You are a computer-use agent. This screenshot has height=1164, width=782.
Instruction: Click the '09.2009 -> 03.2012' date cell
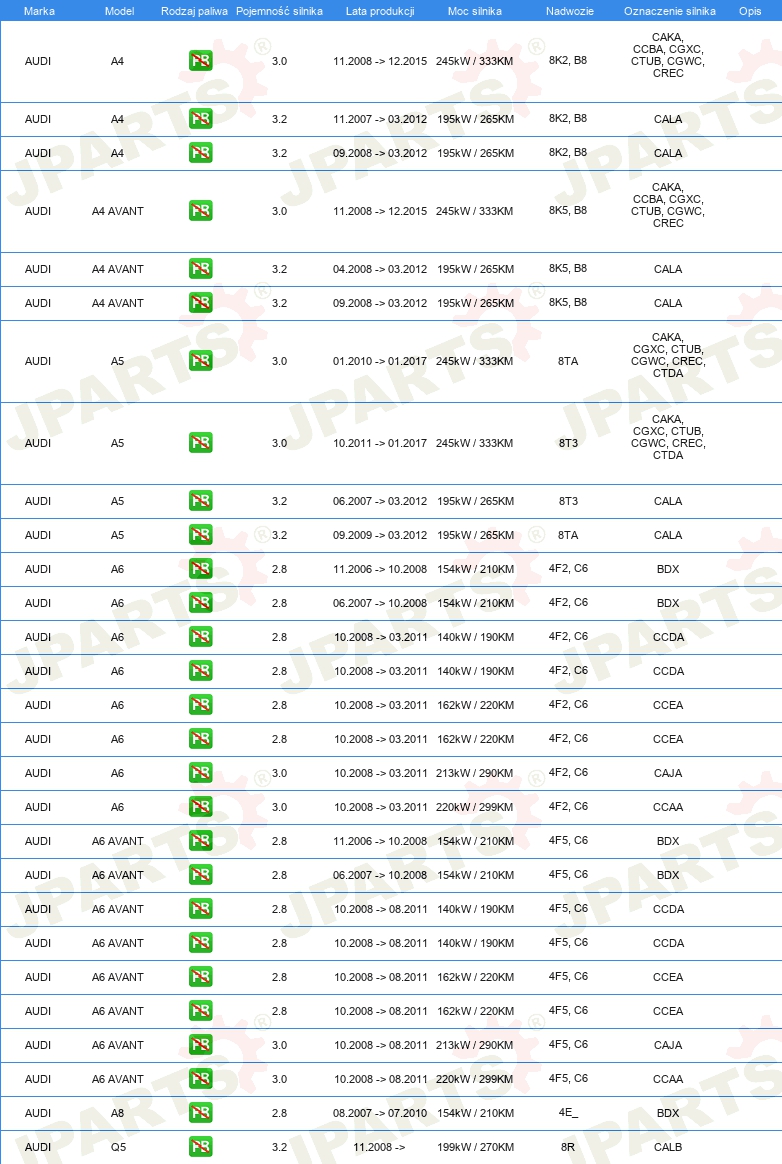[380, 535]
